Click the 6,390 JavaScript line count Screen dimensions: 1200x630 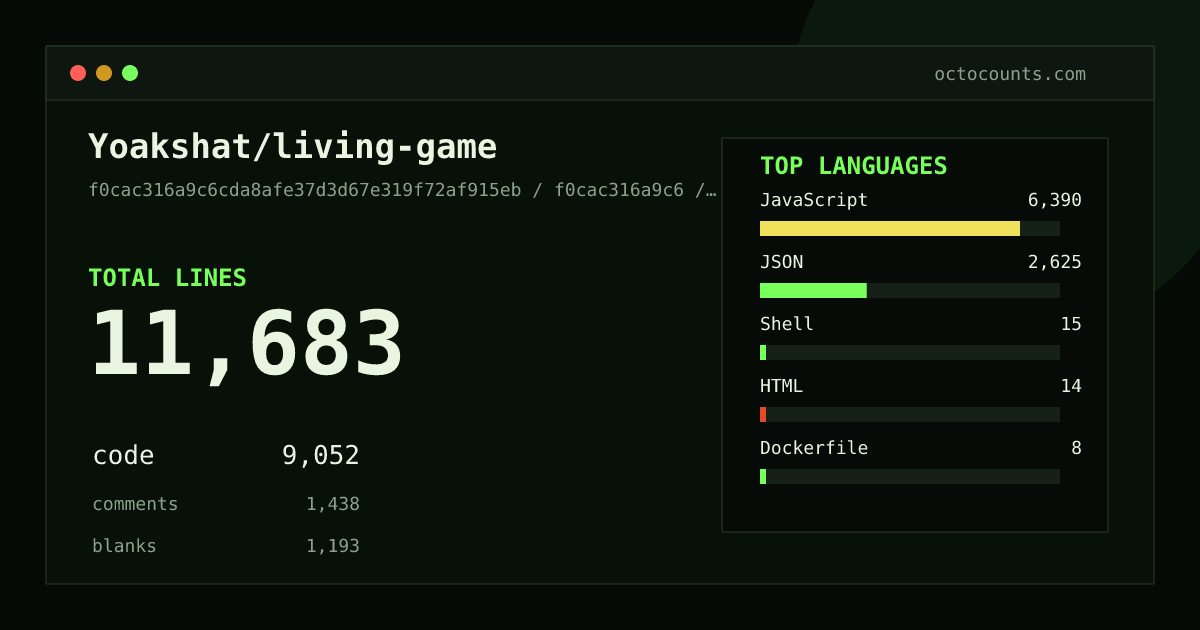coord(1055,200)
